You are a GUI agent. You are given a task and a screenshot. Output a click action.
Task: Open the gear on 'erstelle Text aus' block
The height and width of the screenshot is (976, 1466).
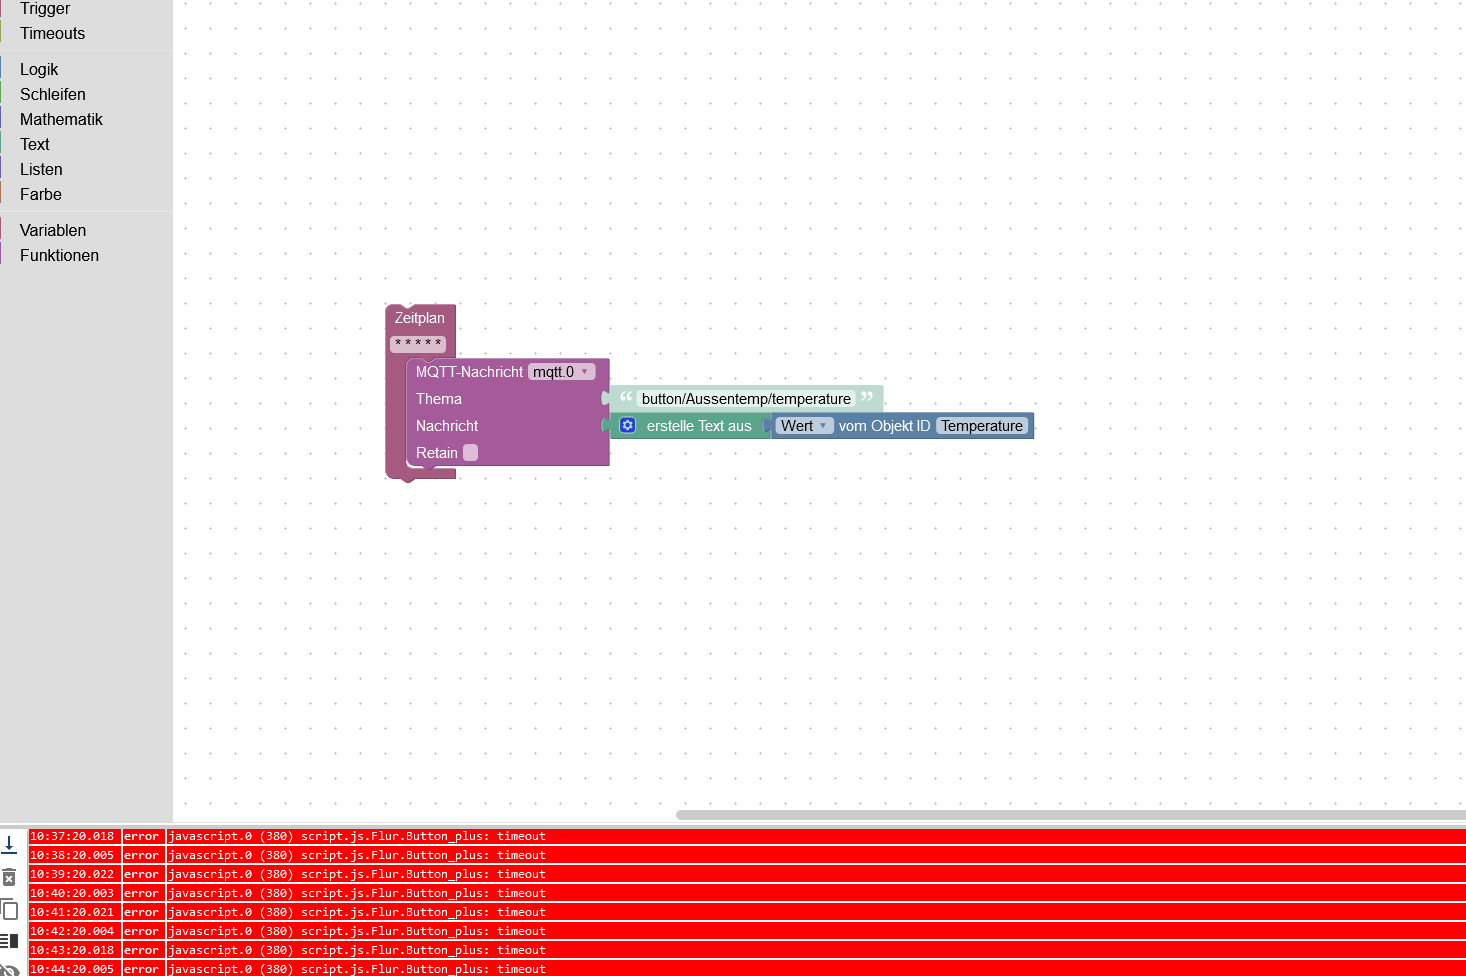click(628, 425)
